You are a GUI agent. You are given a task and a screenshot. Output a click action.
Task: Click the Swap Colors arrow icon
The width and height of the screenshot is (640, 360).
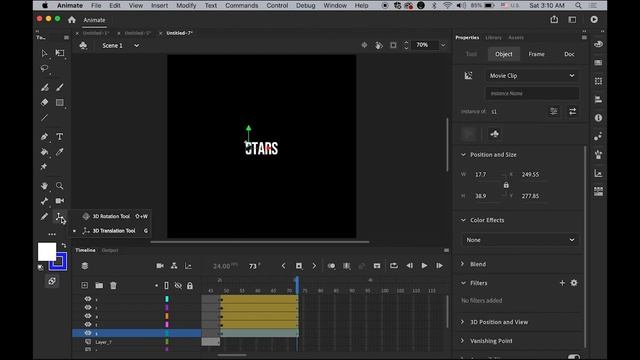point(64,245)
